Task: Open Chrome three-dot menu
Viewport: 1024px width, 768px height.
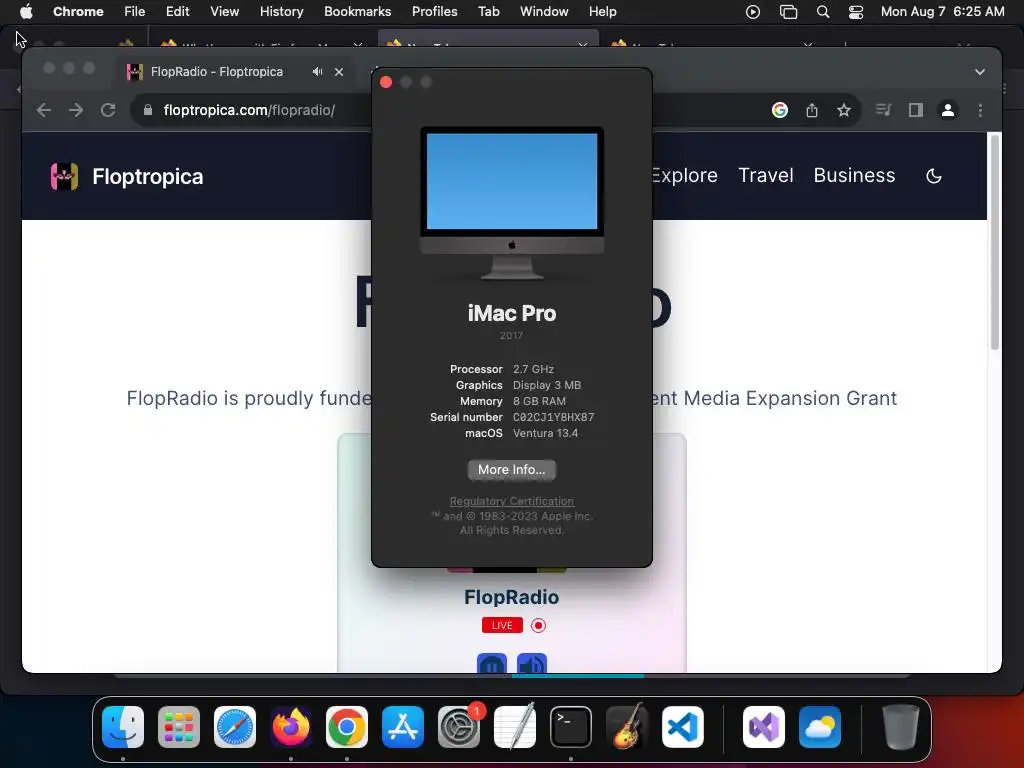Action: [980, 110]
